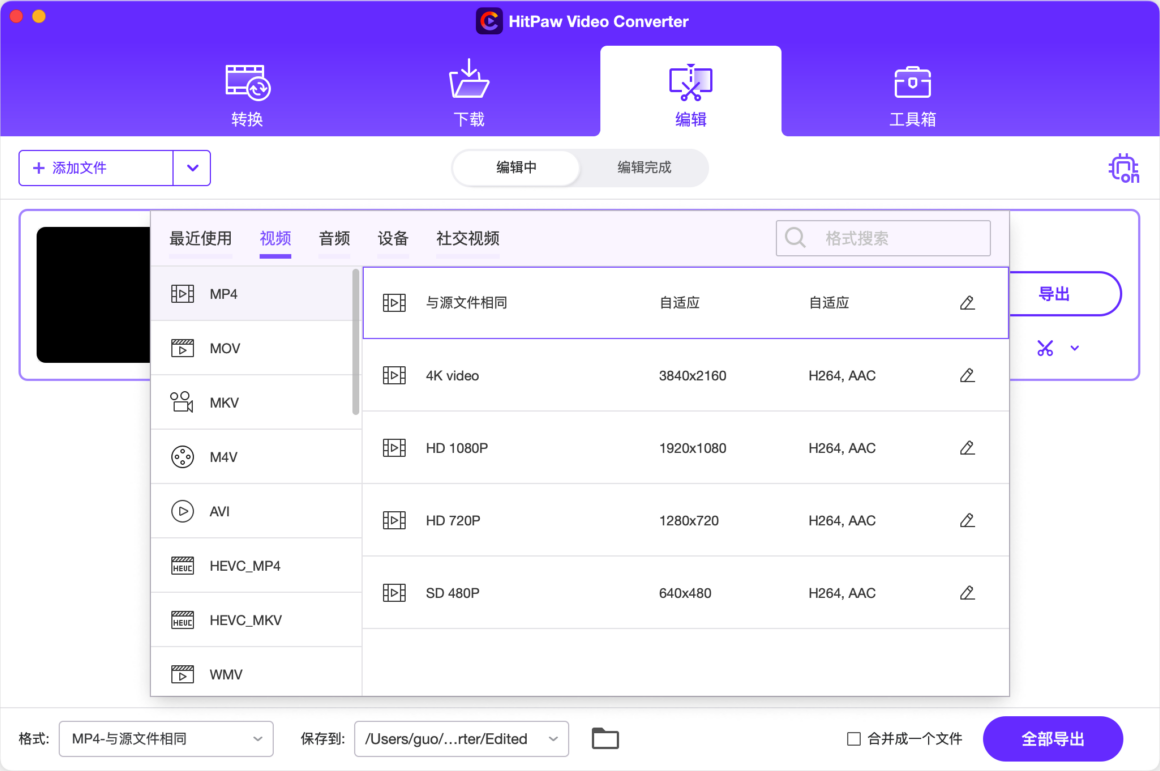Open the output folder icon

point(605,738)
